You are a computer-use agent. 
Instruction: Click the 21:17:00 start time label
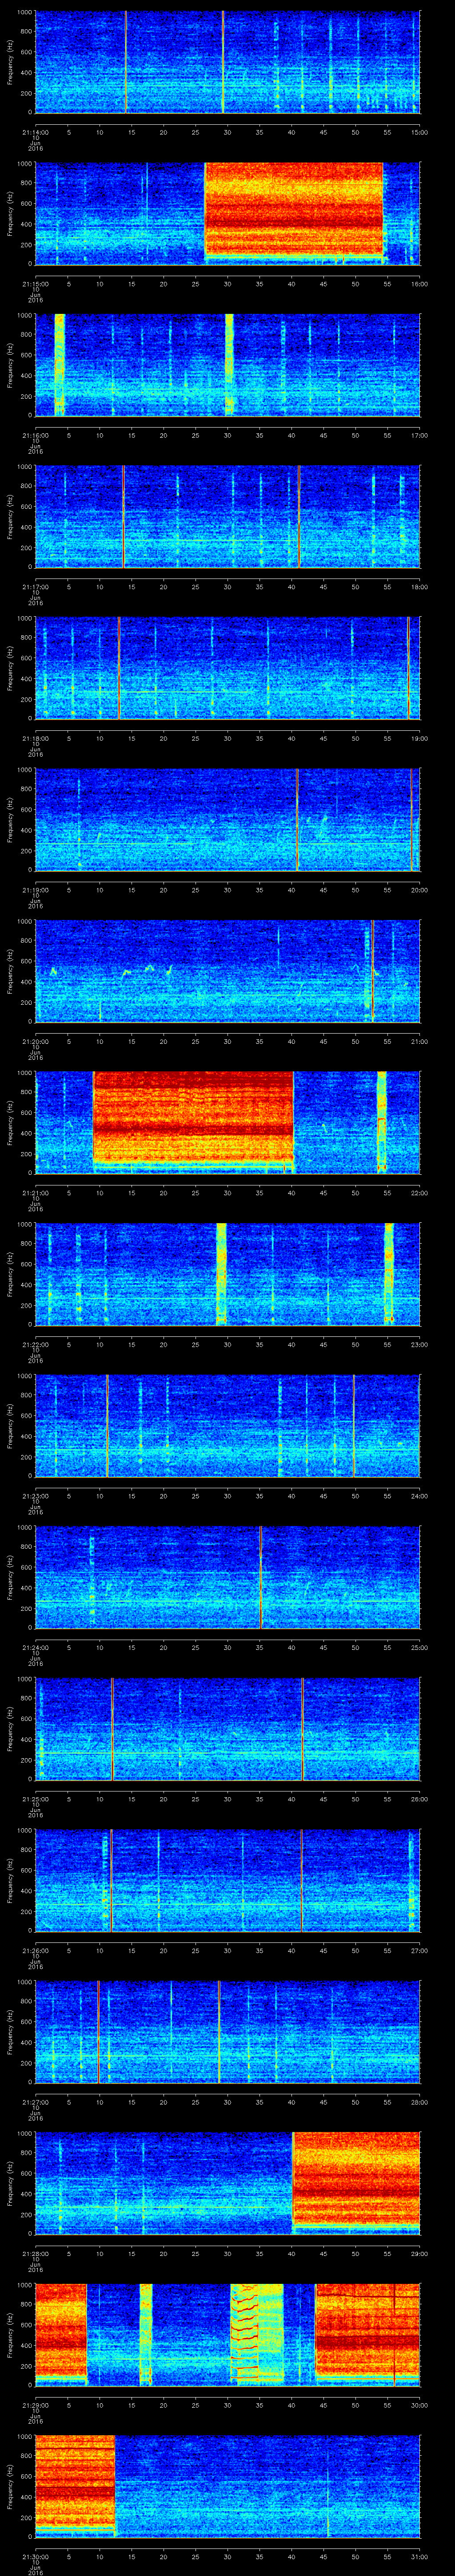(x=35, y=587)
